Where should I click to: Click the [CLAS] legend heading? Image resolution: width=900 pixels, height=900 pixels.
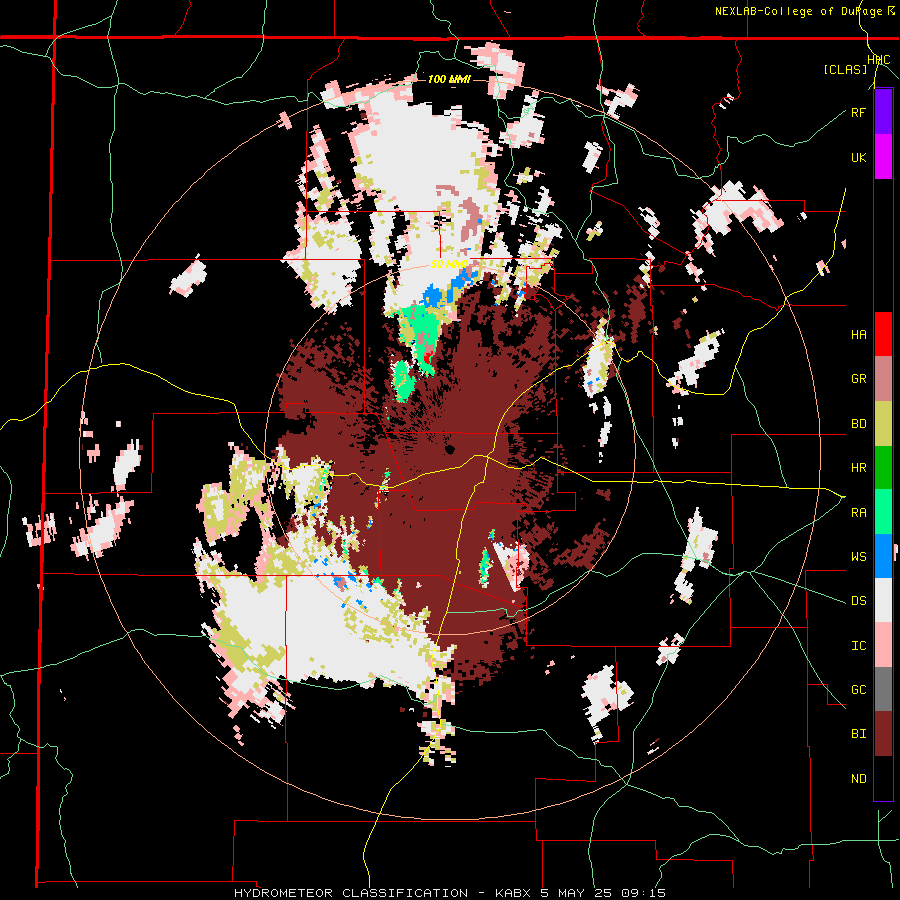[x=845, y=69]
